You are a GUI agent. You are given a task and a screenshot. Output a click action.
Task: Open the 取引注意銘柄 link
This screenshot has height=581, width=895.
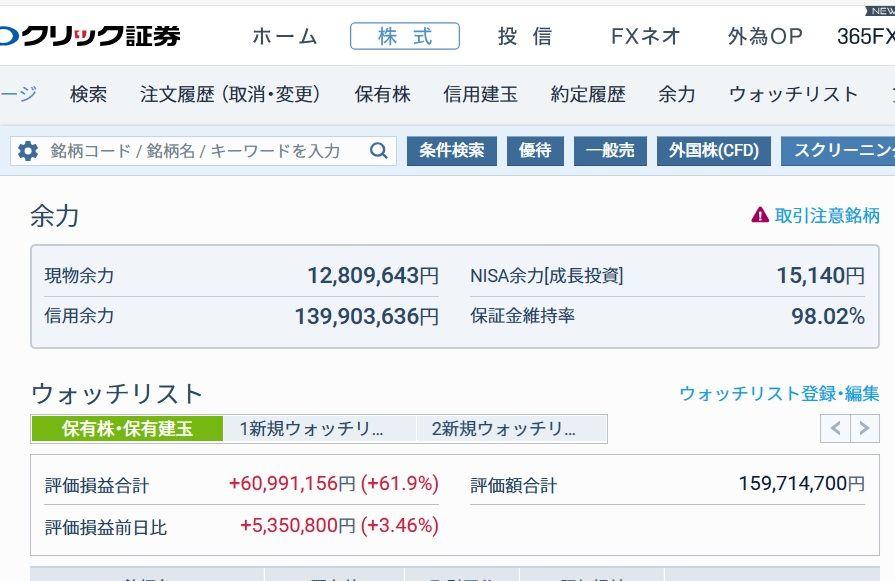(827, 215)
